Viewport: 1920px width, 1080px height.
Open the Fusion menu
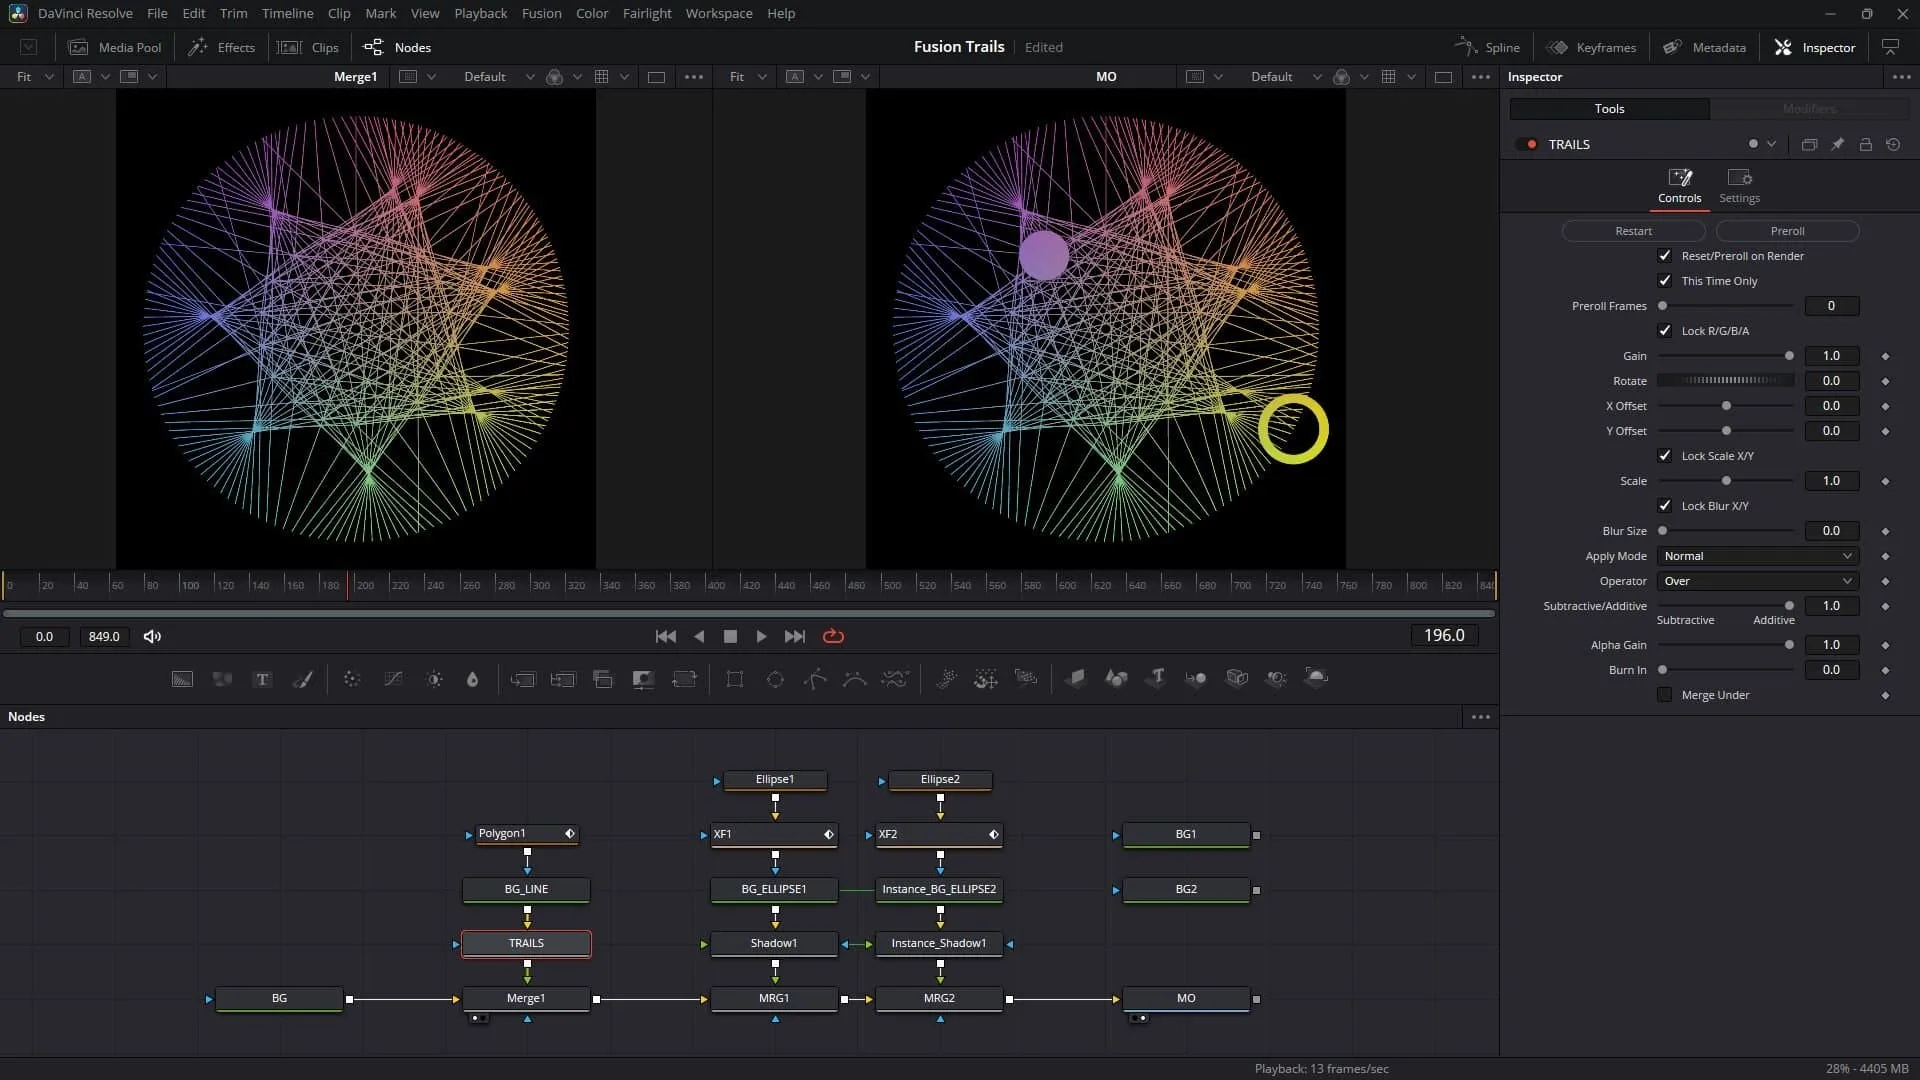tap(541, 13)
